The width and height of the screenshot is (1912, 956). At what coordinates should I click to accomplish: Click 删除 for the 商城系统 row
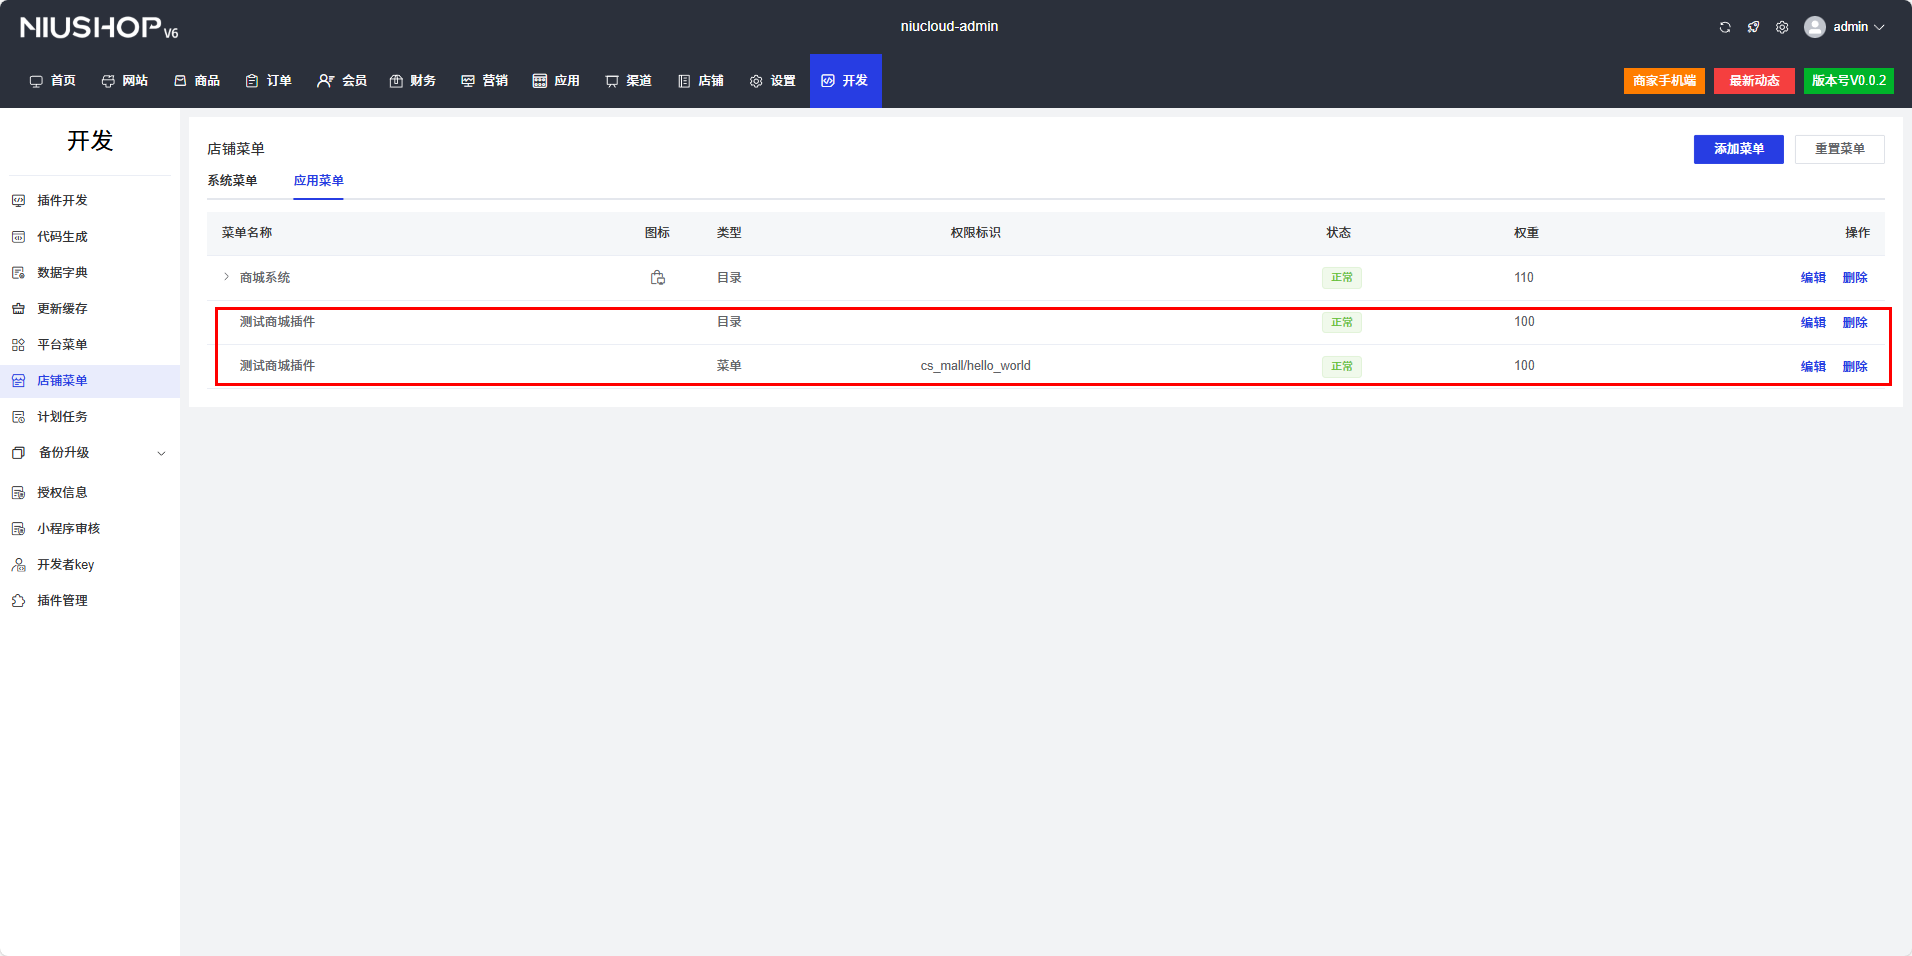coord(1855,278)
